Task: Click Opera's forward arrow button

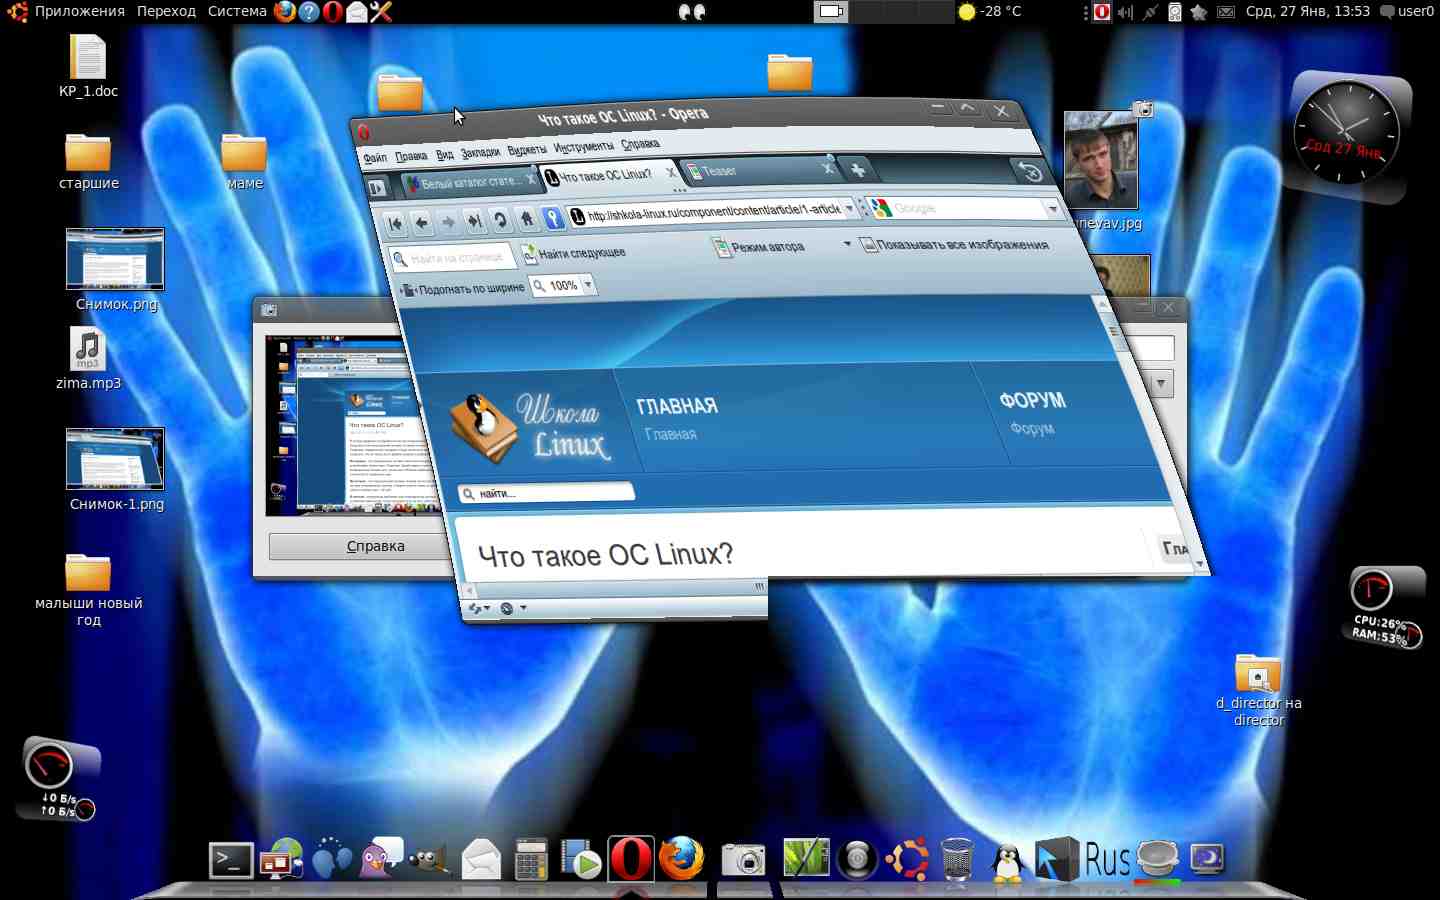Action: (x=448, y=222)
